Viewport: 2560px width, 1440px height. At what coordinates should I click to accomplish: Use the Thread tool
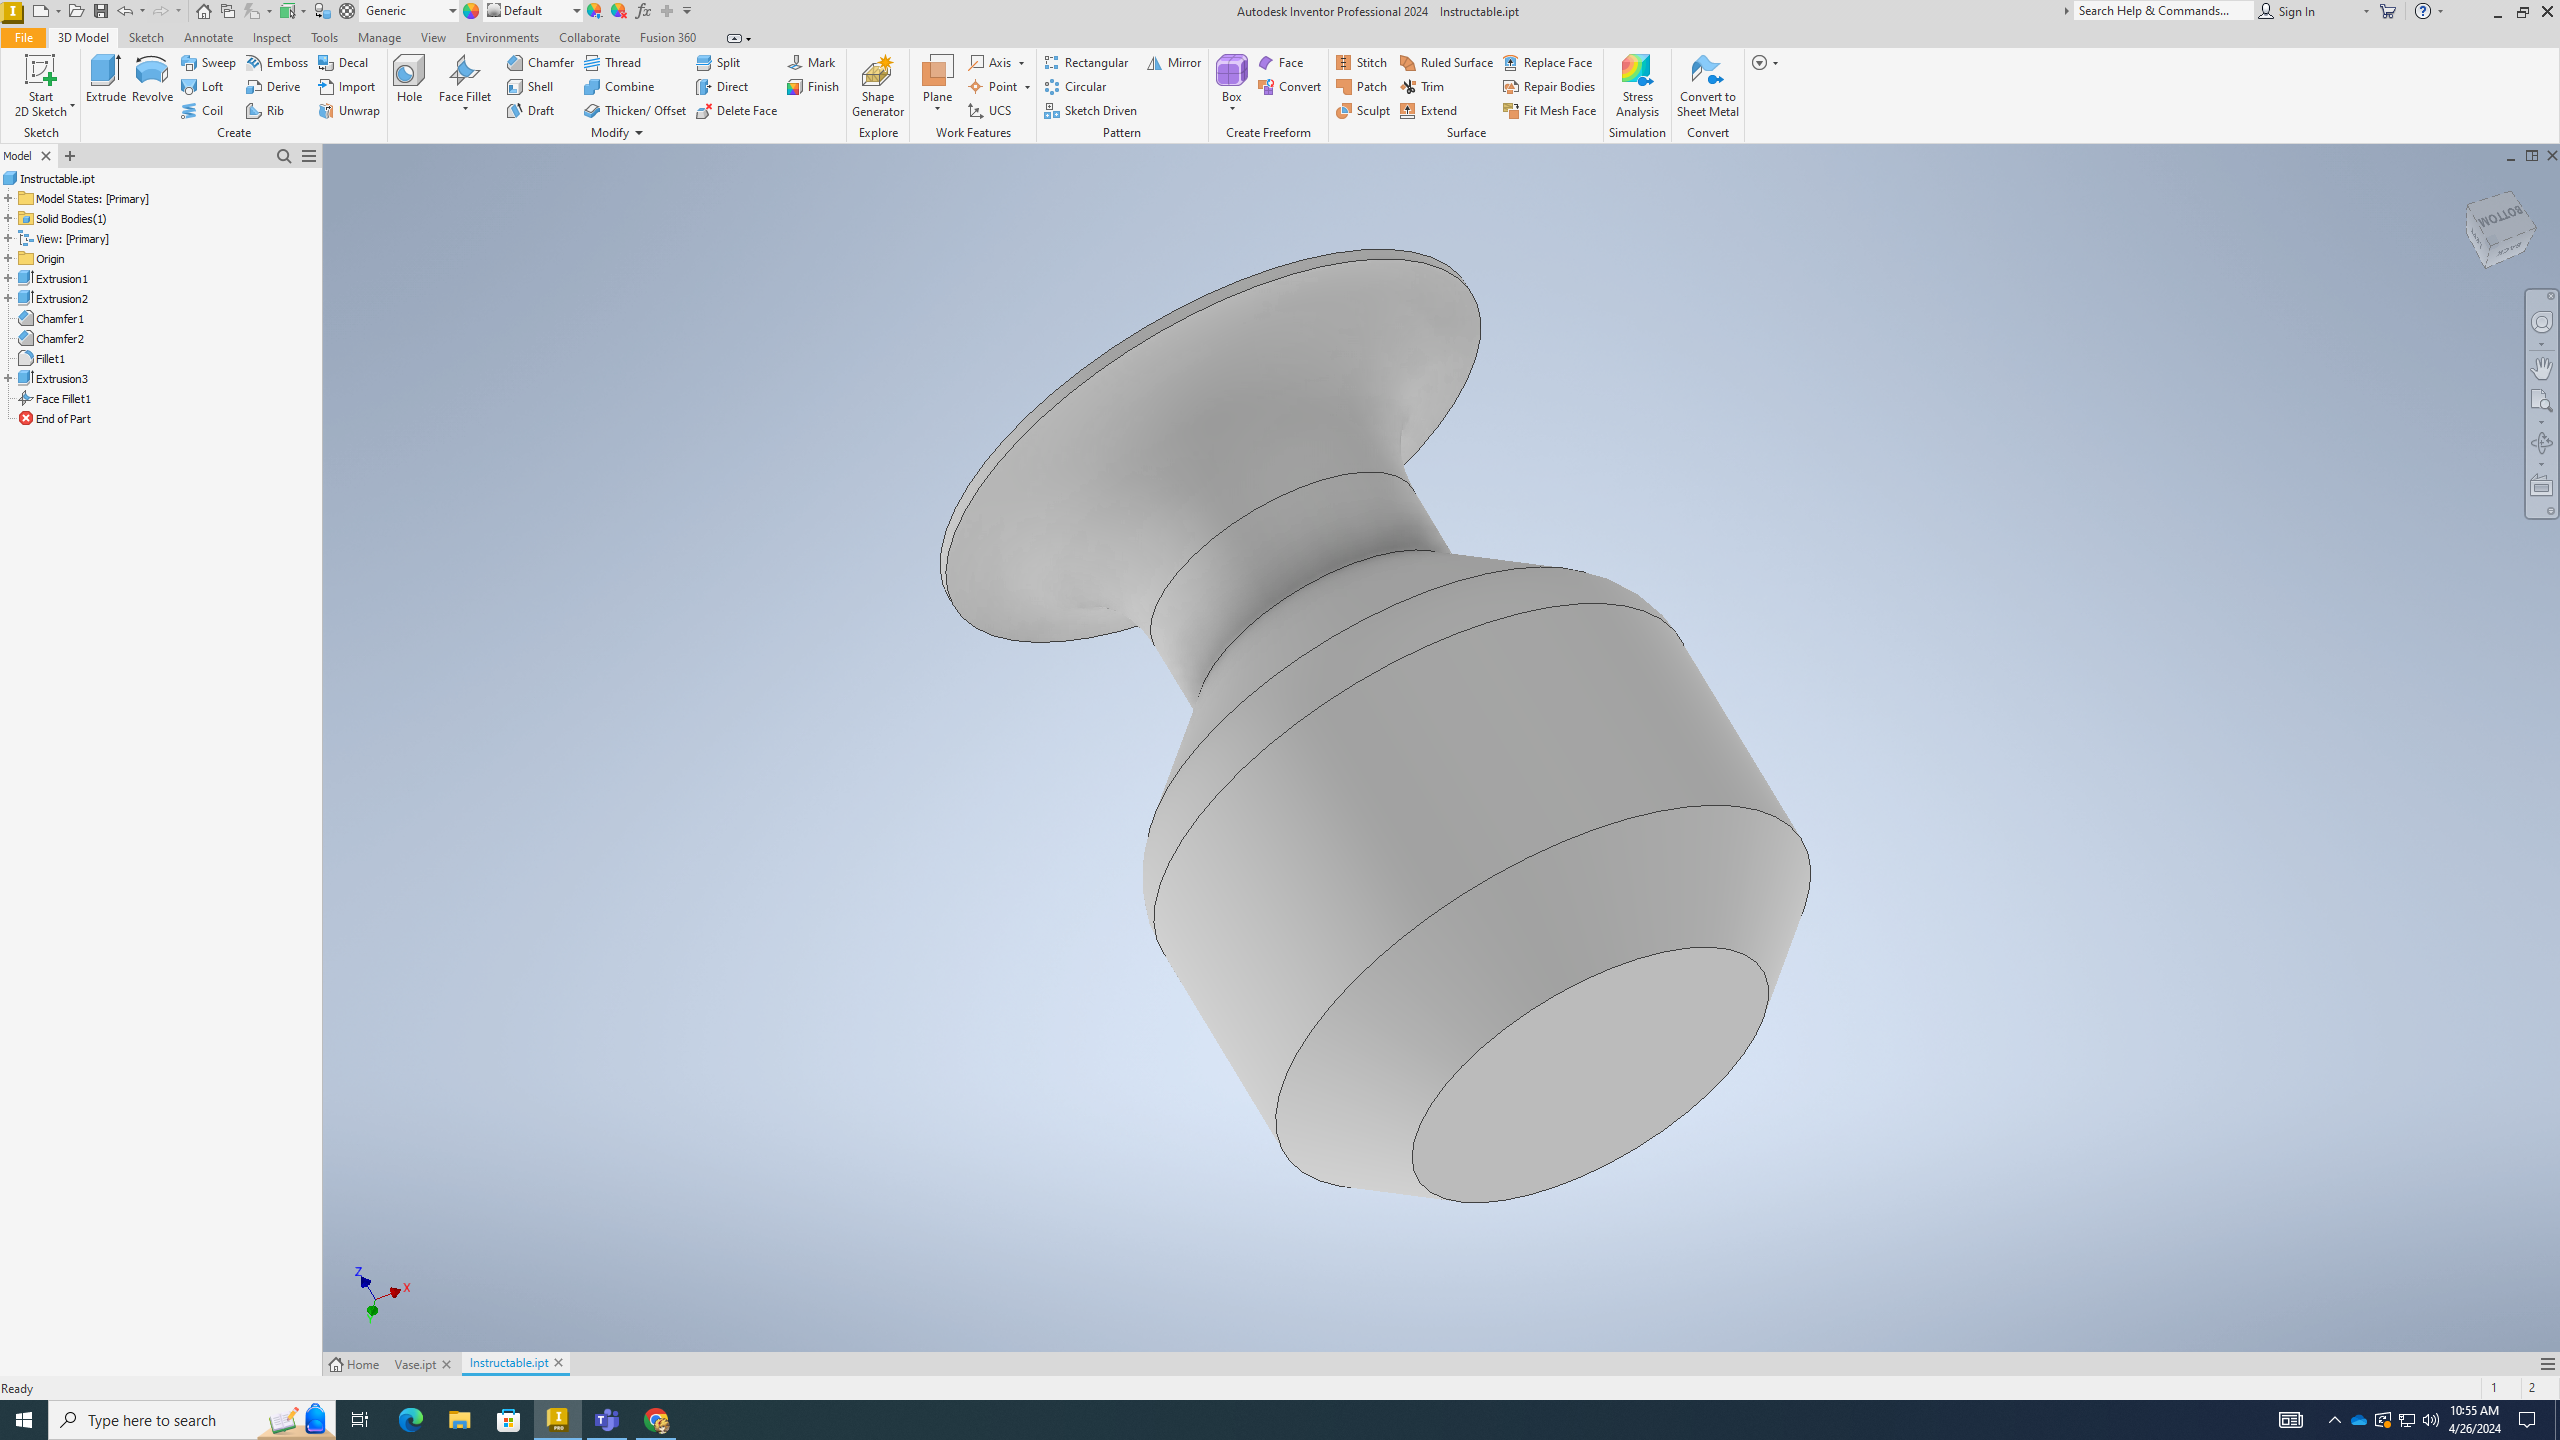click(x=613, y=62)
